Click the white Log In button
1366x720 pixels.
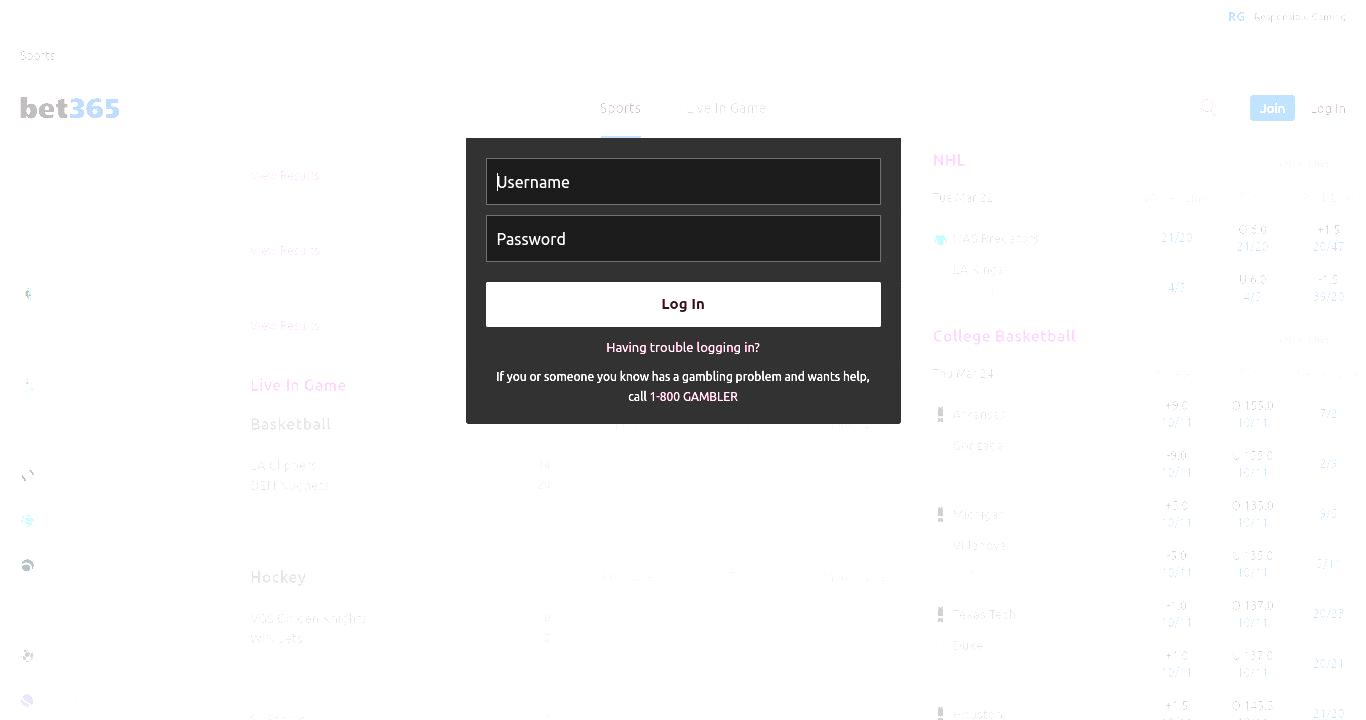point(683,304)
